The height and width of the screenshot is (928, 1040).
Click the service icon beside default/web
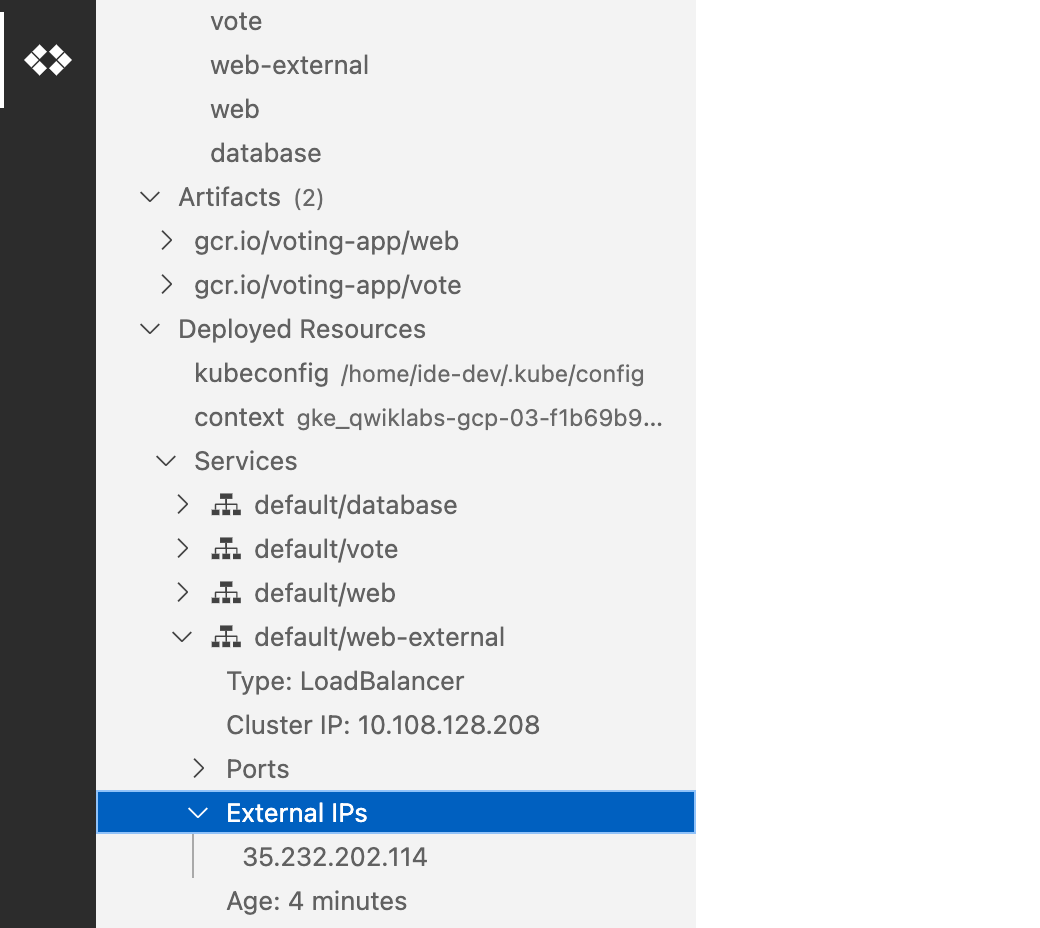point(226,593)
